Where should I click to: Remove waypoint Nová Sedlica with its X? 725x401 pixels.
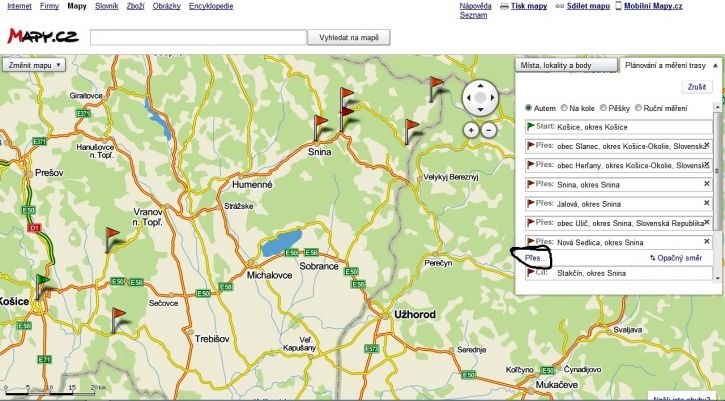click(707, 241)
